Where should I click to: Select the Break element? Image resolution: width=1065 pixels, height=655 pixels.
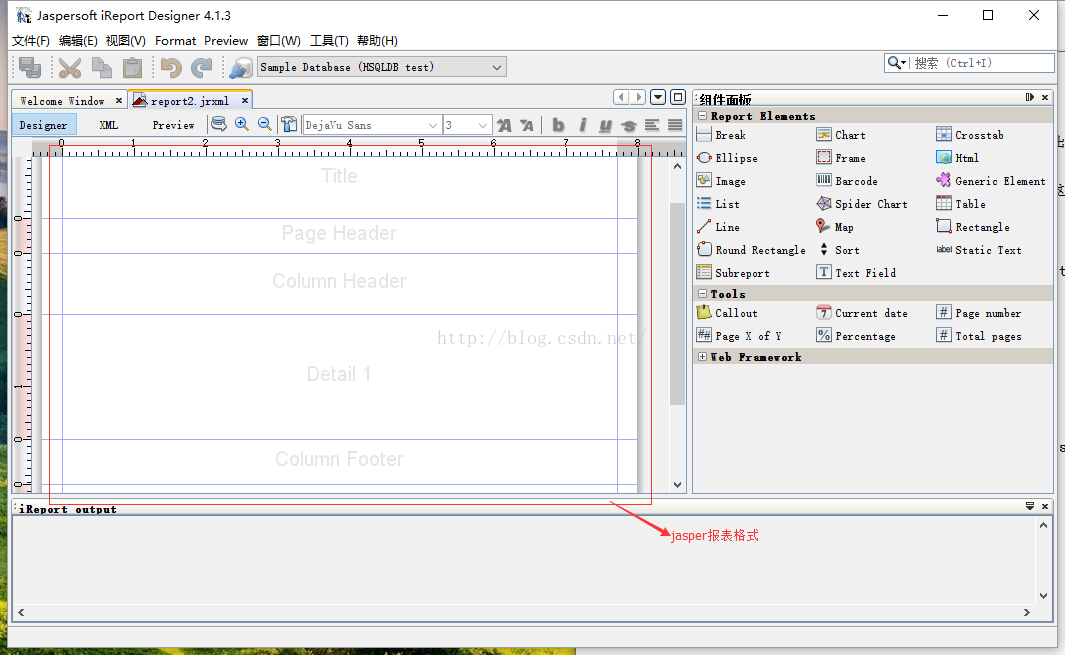click(x=721, y=135)
